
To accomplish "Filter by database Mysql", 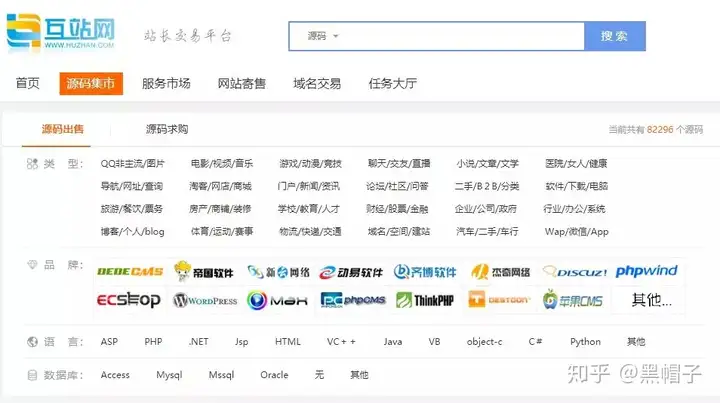I will pos(169,375).
